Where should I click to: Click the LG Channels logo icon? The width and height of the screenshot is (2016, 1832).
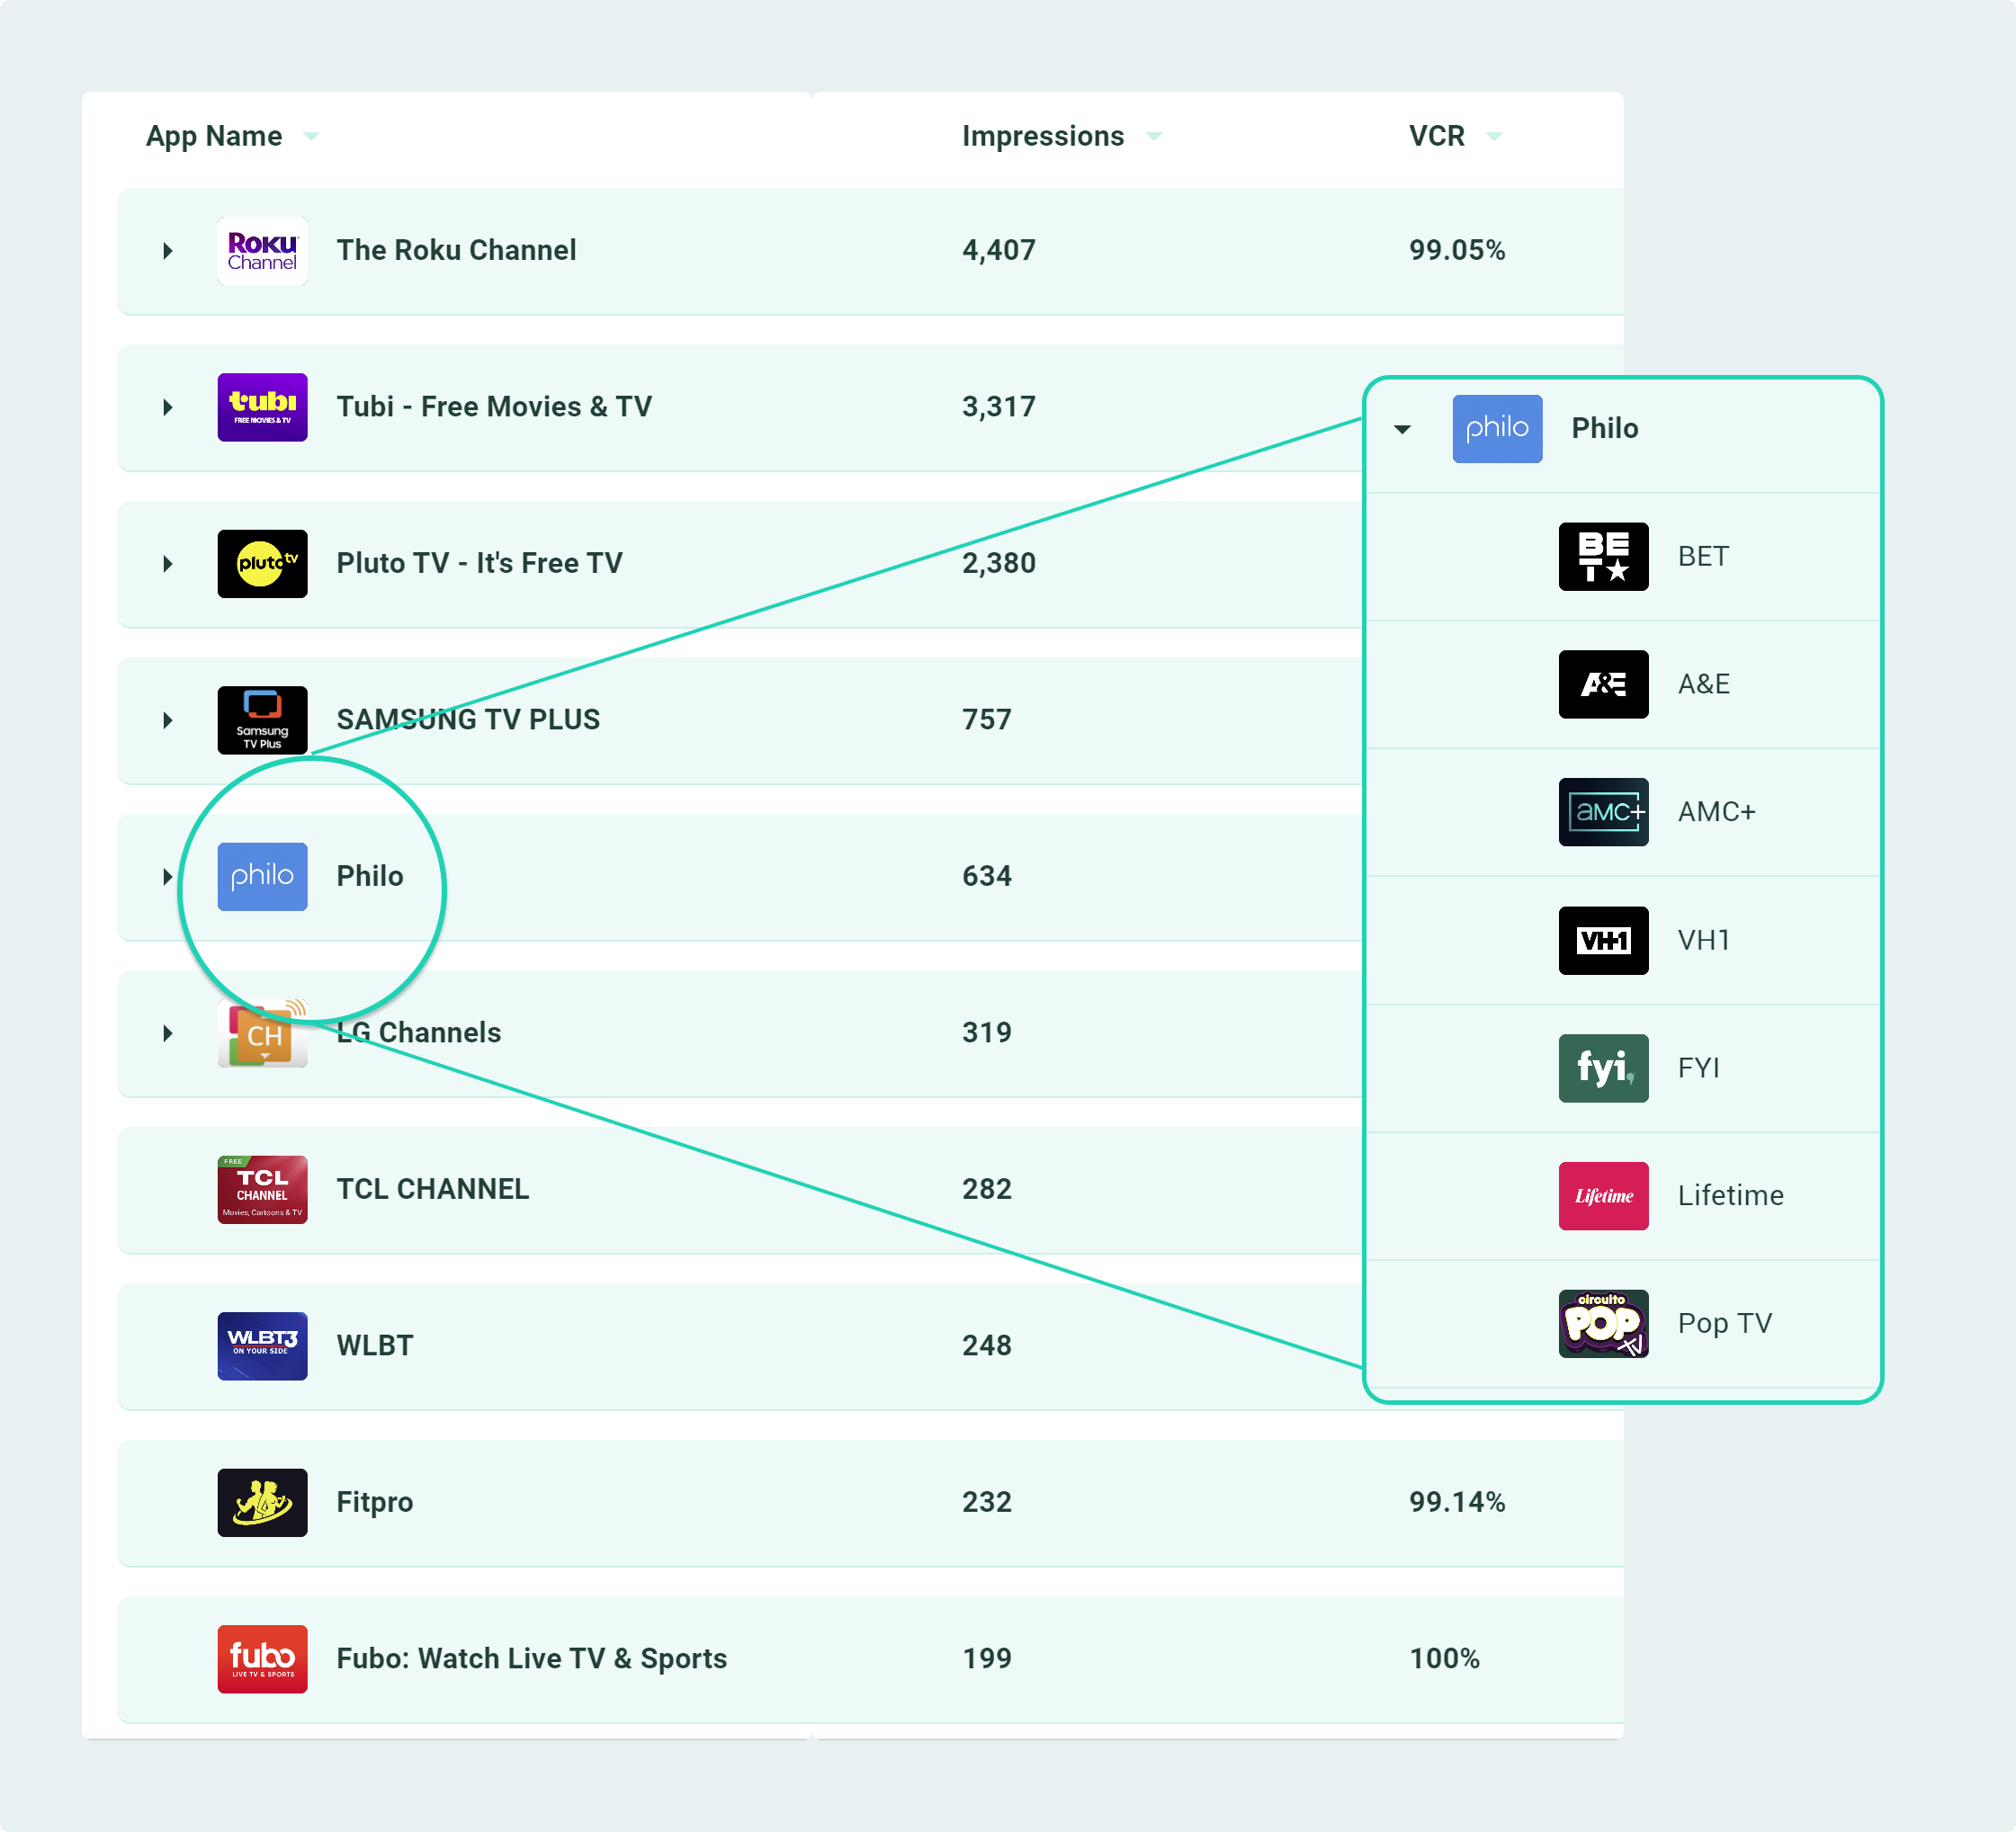click(262, 1033)
